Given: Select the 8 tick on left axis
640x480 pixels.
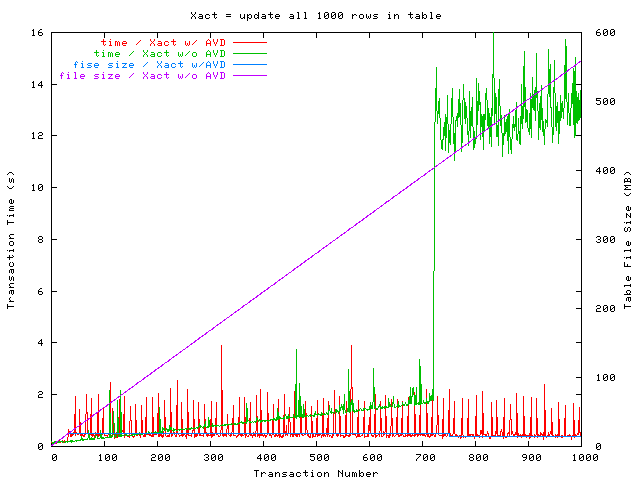Looking at the screenshot, I should tap(40, 239).
